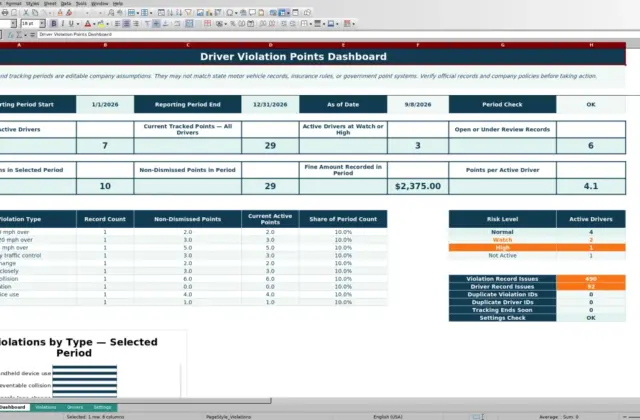Open the Data menu
Screen dimensions: 640x420
[66, 3]
